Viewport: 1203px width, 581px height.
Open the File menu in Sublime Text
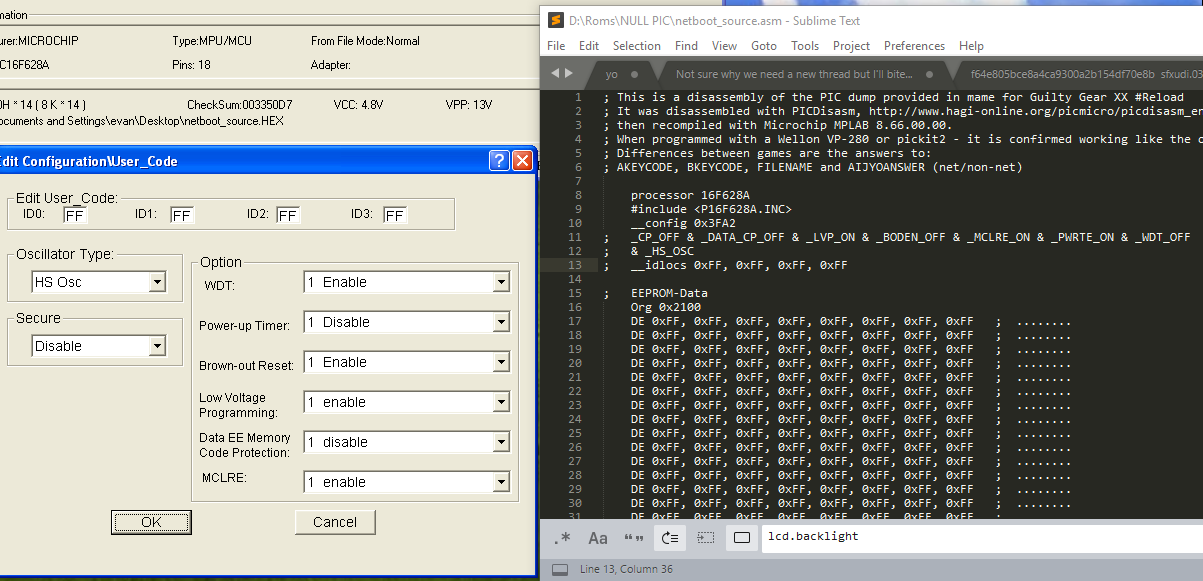pyautogui.click(x=556, y=46)
